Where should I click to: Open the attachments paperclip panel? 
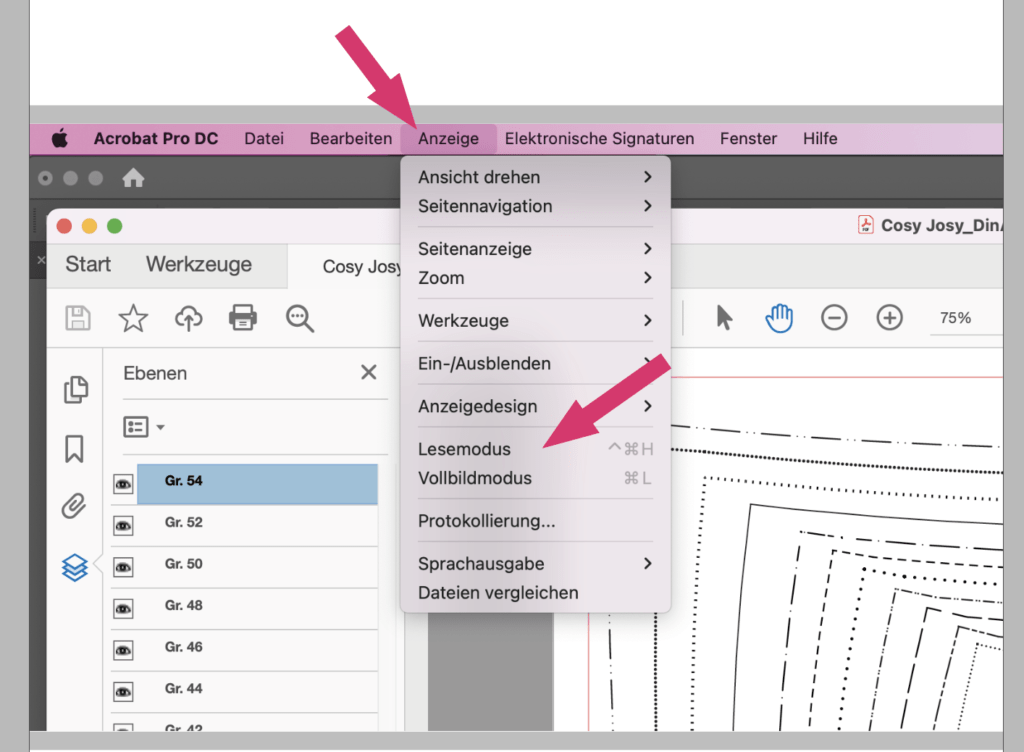pos(74,506)
